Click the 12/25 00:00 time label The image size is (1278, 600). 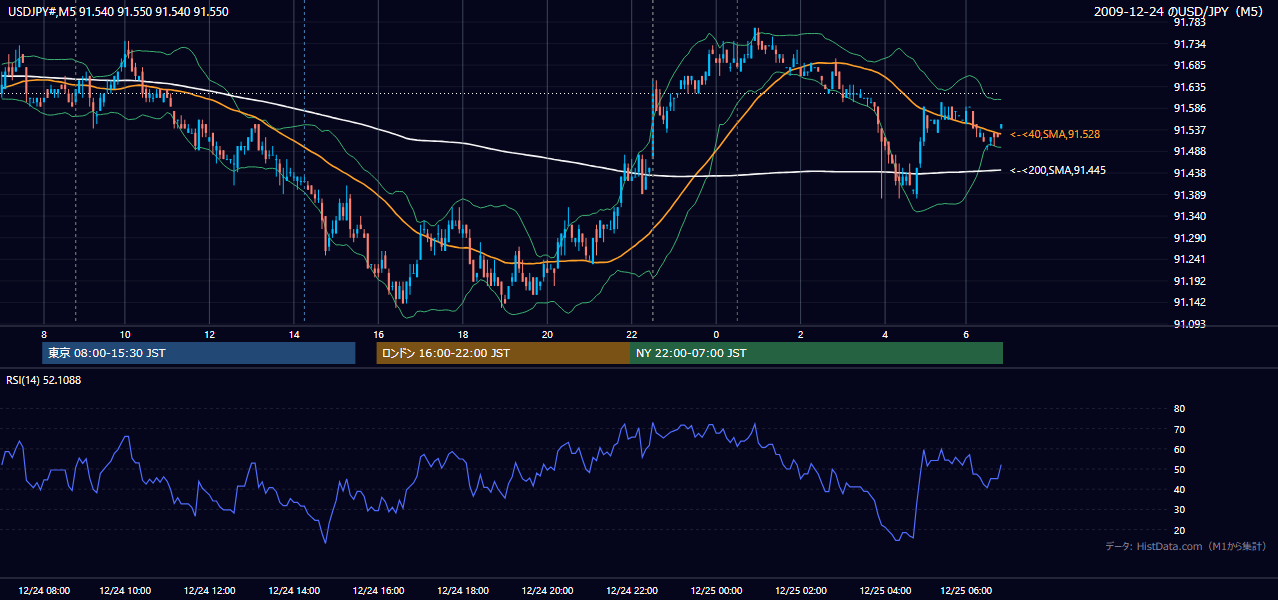tap(716, 591)
